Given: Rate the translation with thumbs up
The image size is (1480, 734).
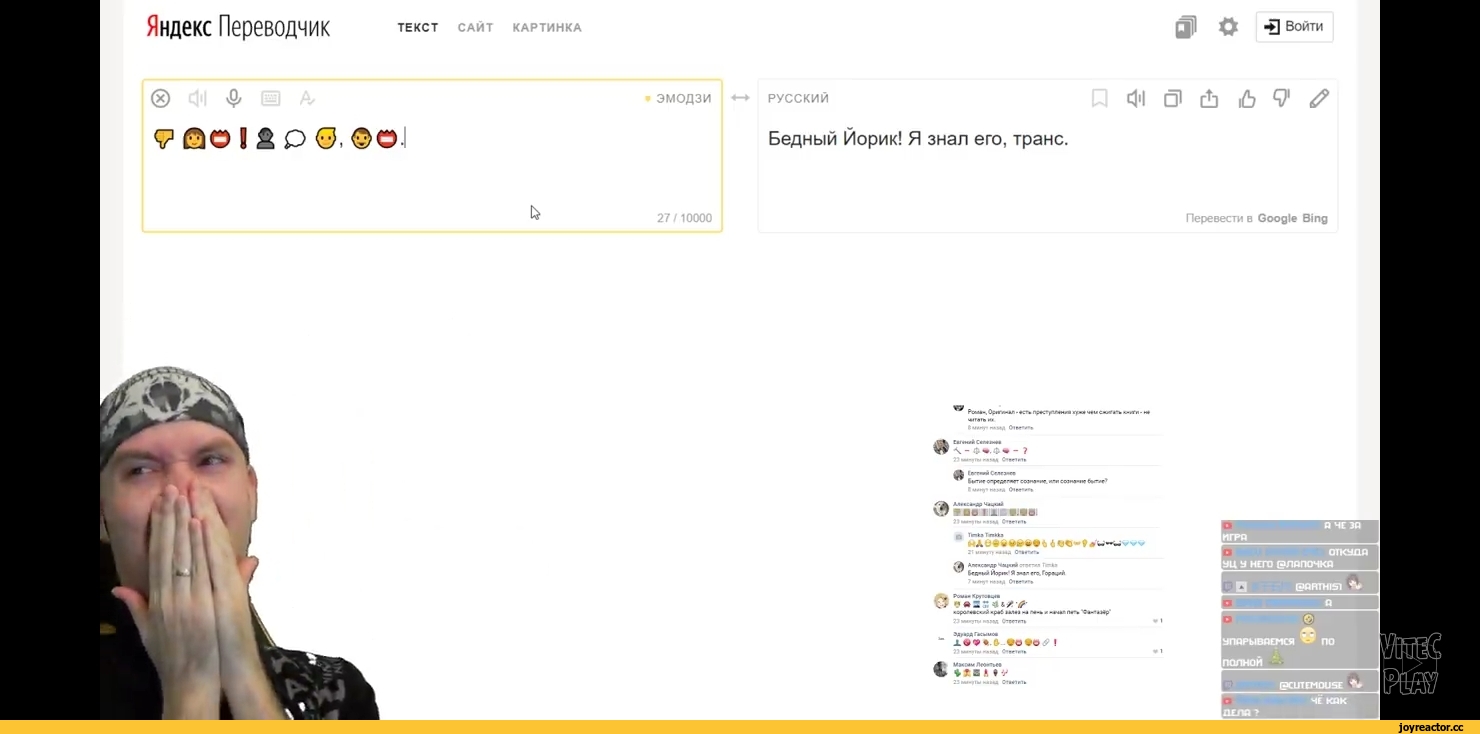Looking at the screenshot, I should coord(1247,98).
